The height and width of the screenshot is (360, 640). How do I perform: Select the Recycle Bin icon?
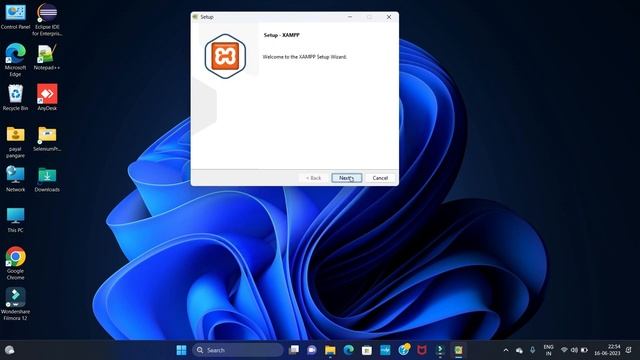16,98
